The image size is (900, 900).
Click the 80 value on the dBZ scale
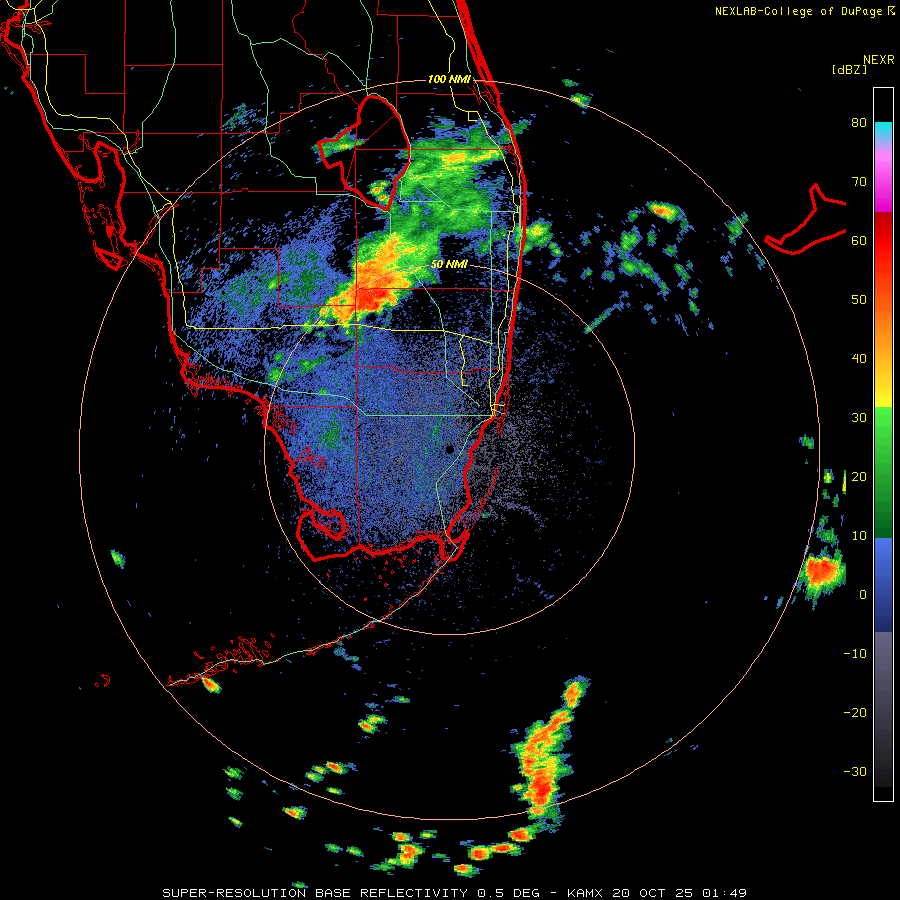[x=859, y=122]
